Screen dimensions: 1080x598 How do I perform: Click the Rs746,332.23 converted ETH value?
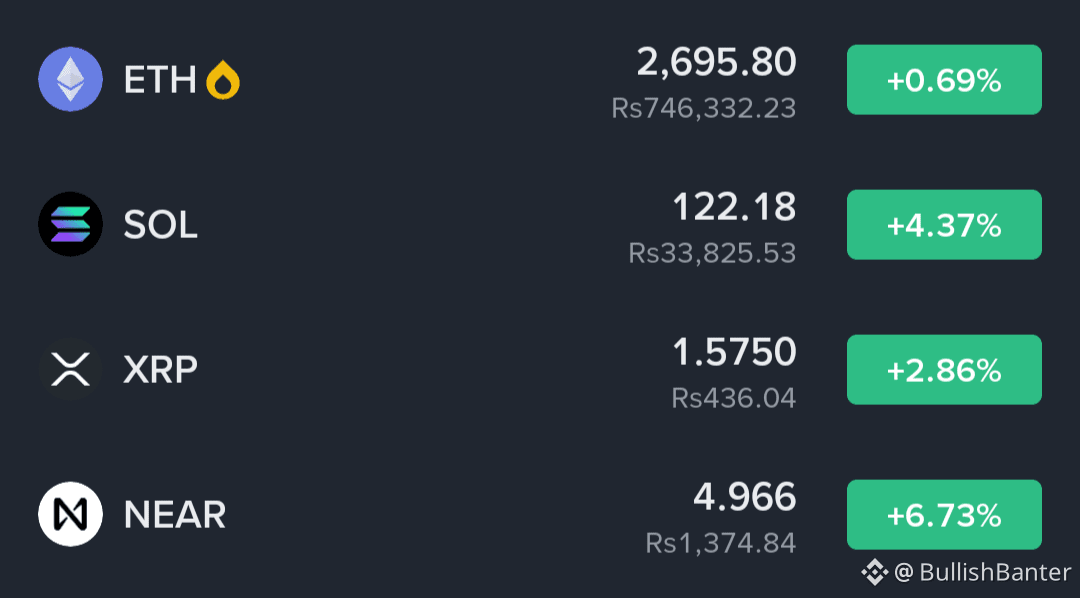[704, 108]
